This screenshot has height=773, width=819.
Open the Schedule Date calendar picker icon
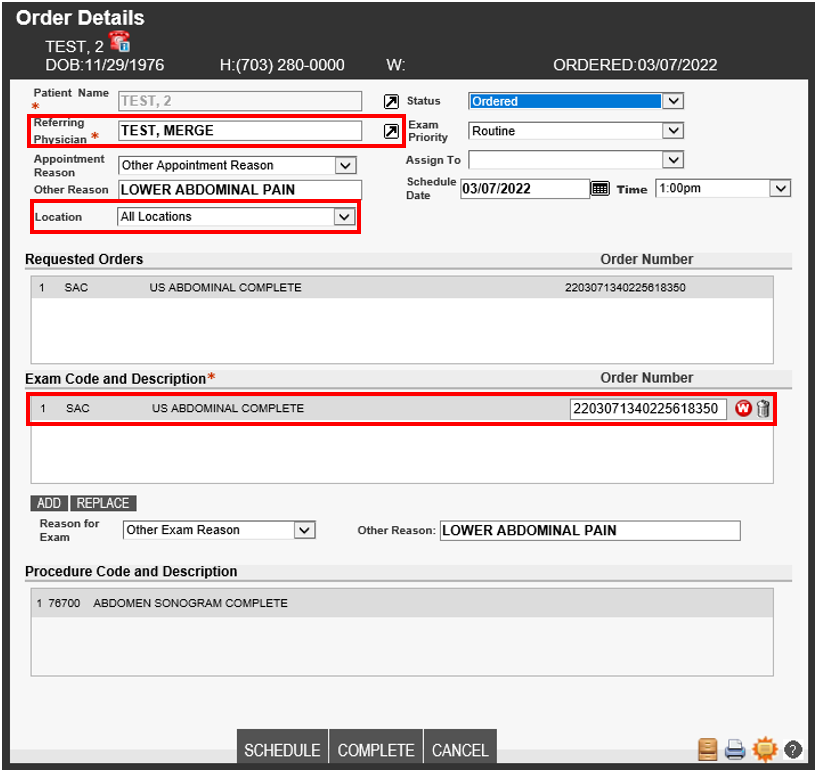tap(600, 189)
